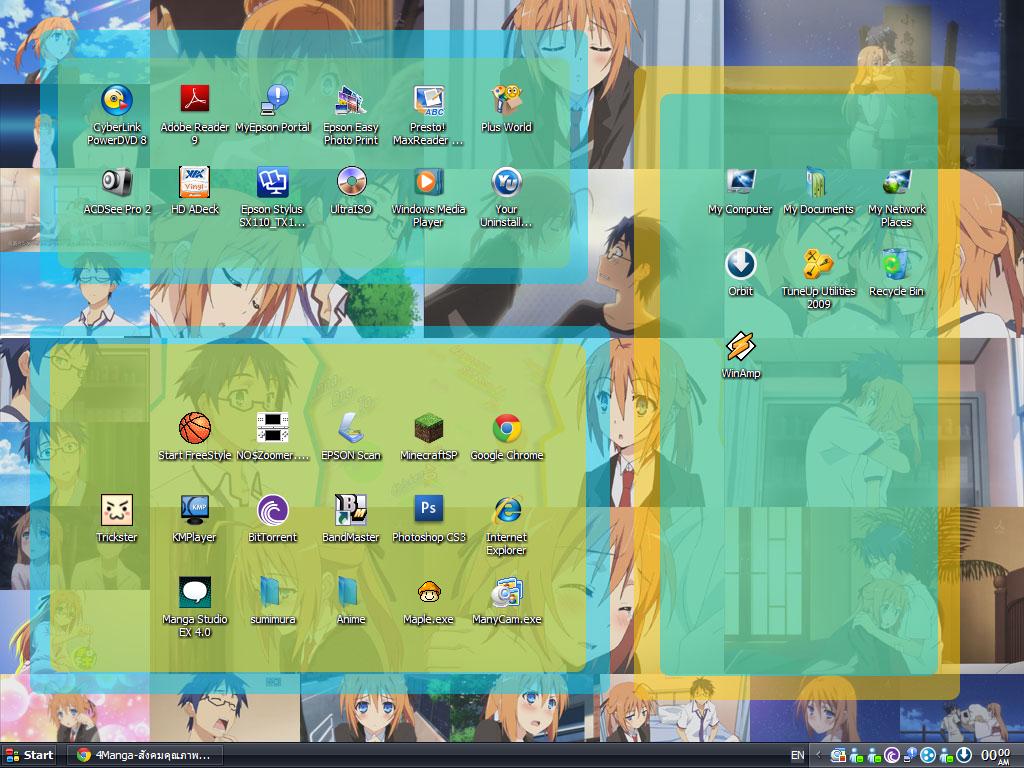The height and width of the screenshot is (768, 1024).
Task: Click BitTorrent icon in system tray
Action: [892, 756]
